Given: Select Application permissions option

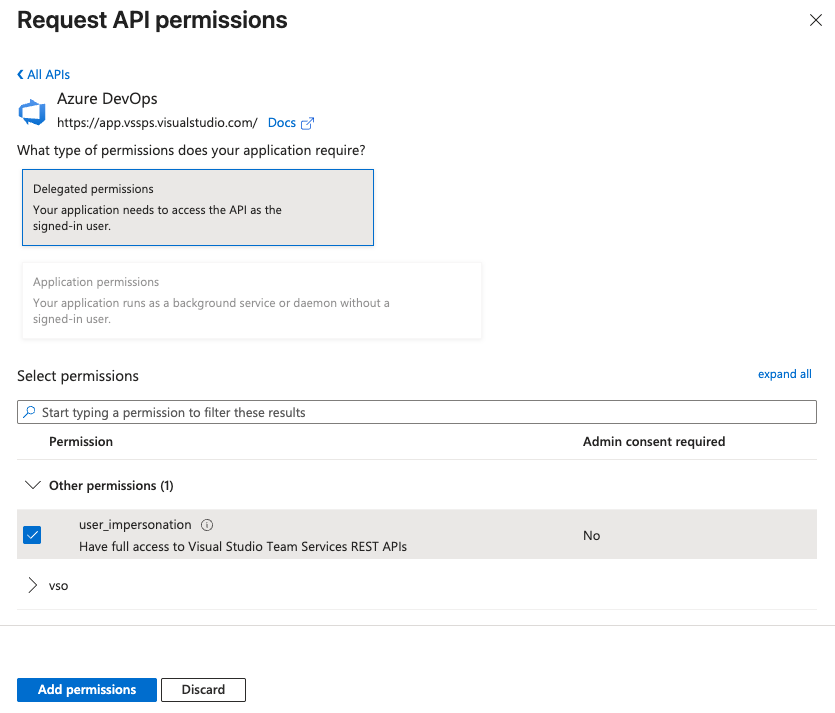Looking at the screenshot, I should click(x=252, y=300).
